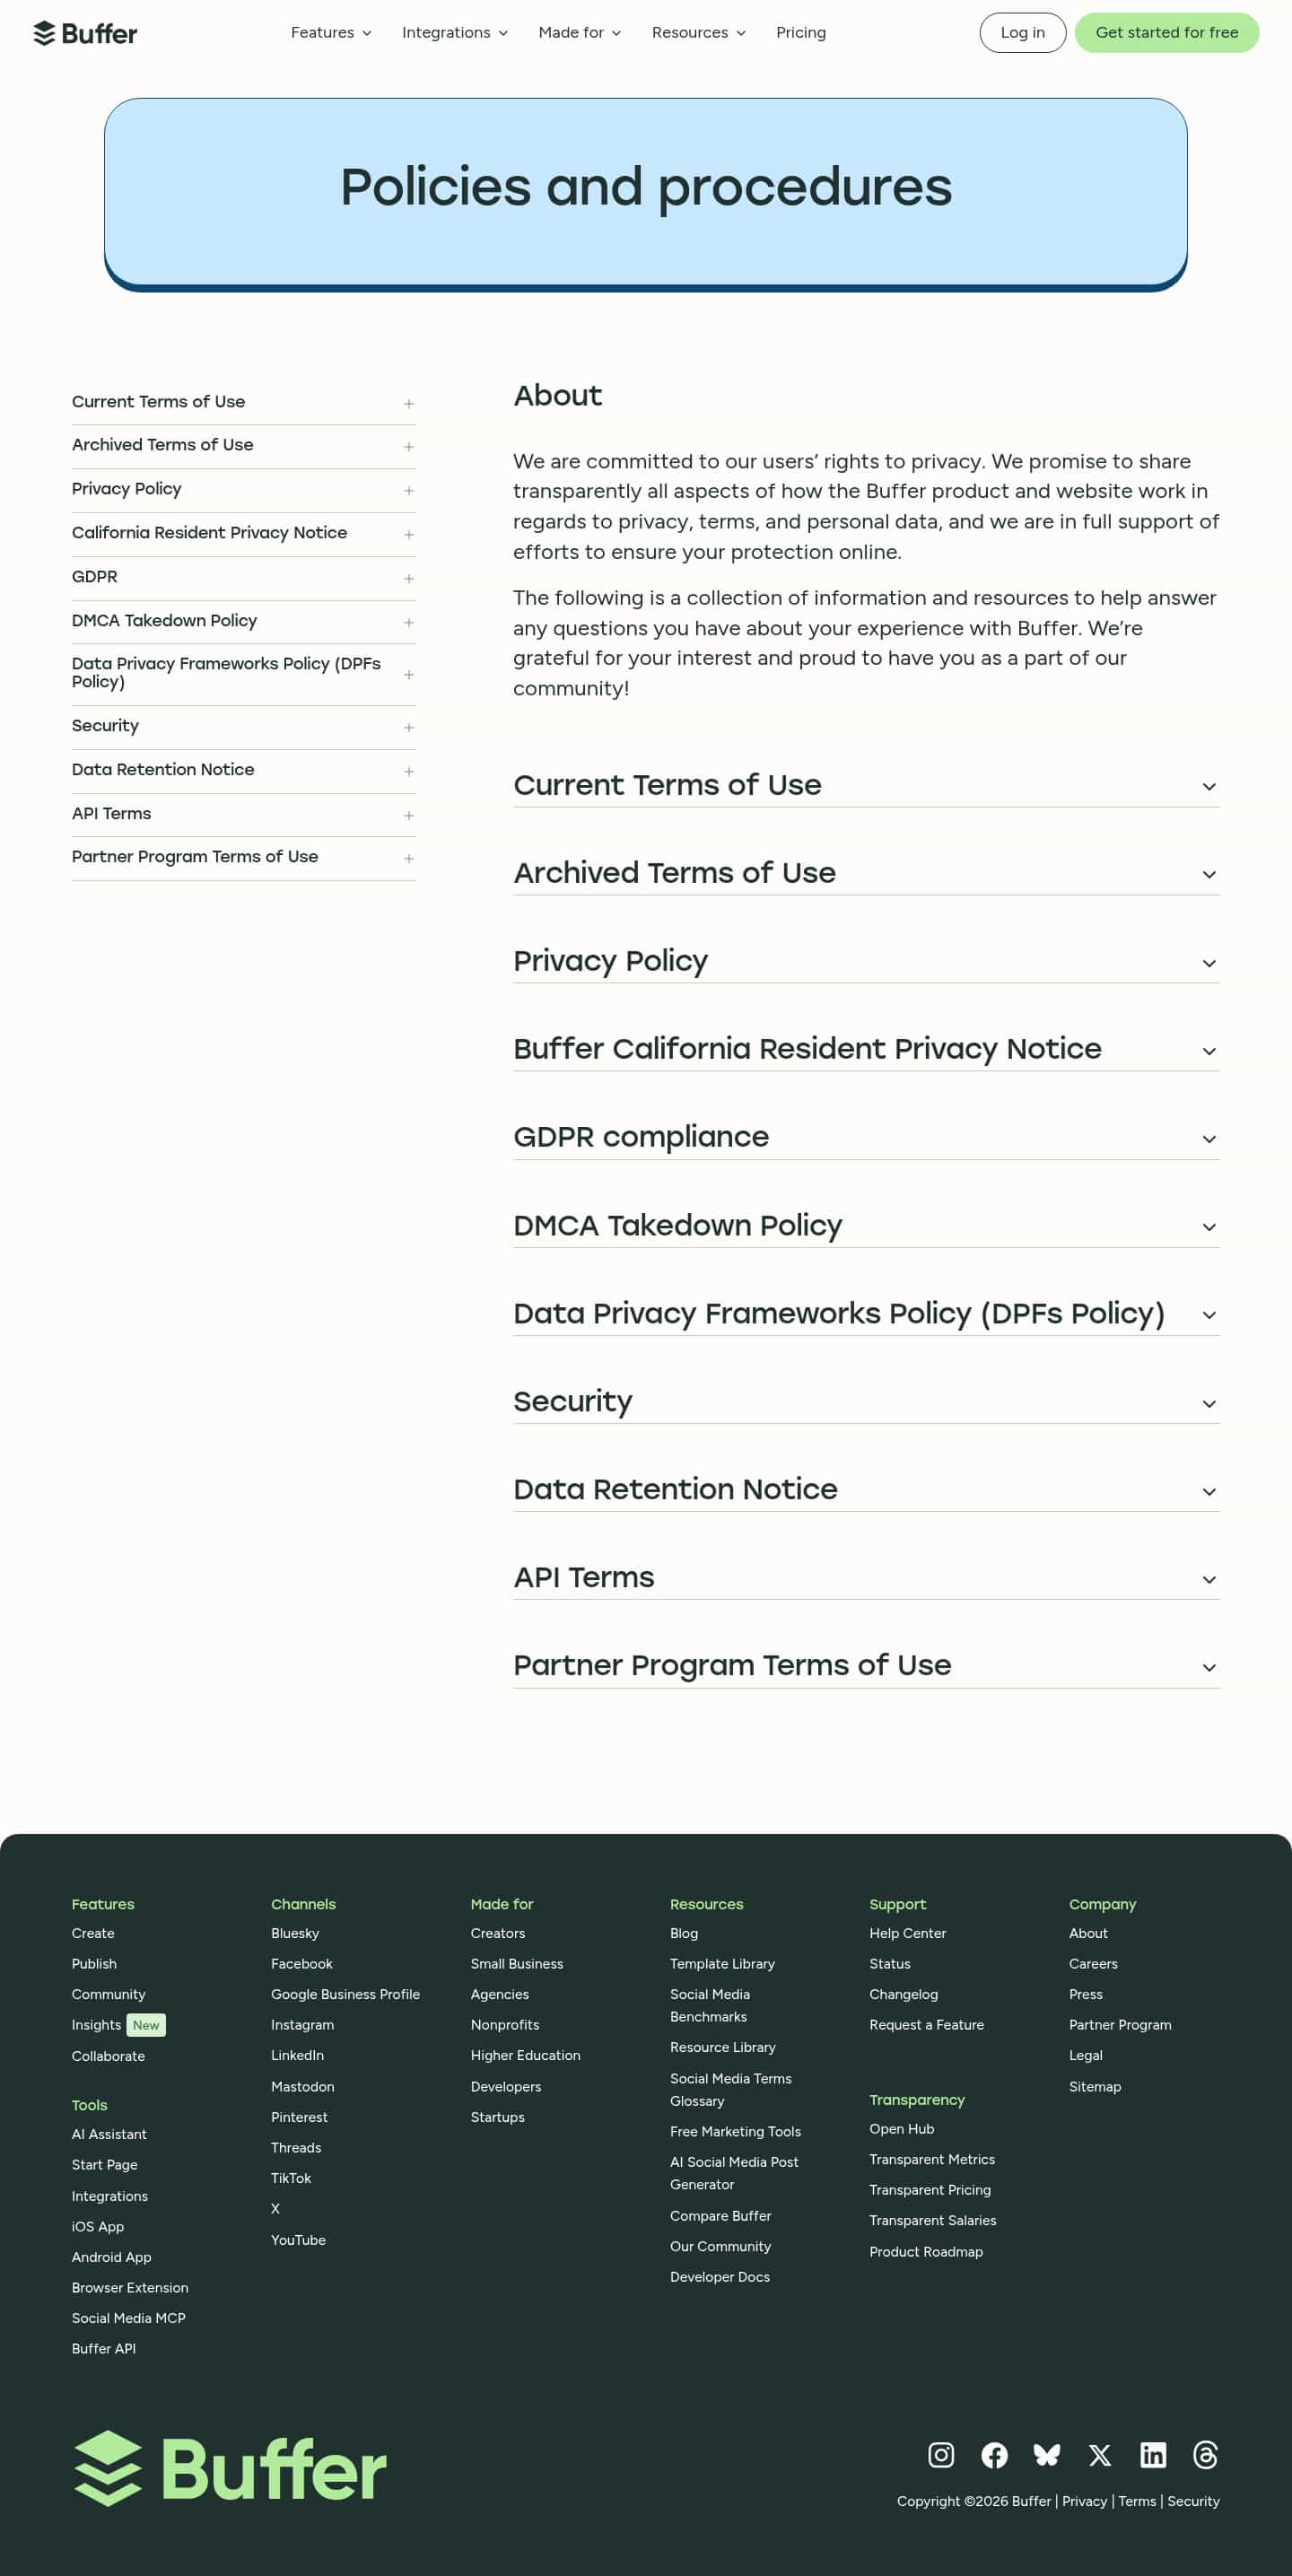Expand Security accordion chevron
This screenshot has width=1292, height=2576.
click(x=1209, y=1405)
